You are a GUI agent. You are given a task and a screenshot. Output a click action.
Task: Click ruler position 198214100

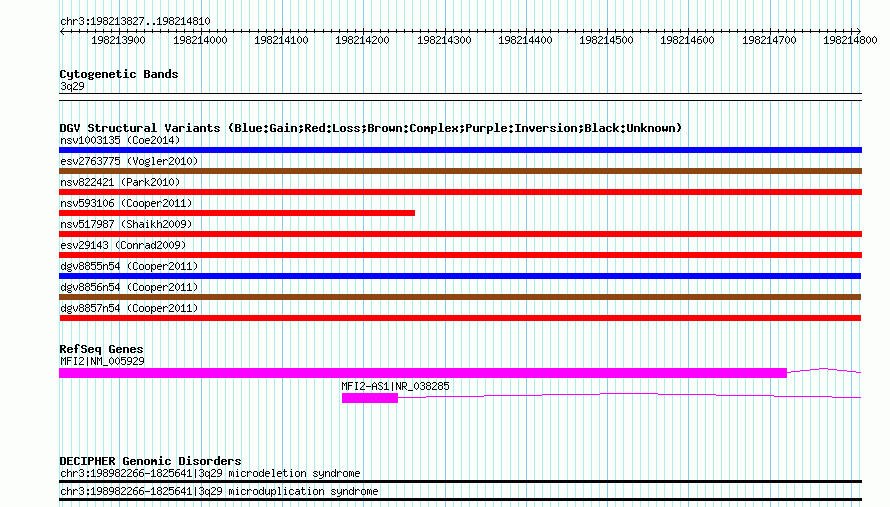click(x=281, y=40)
